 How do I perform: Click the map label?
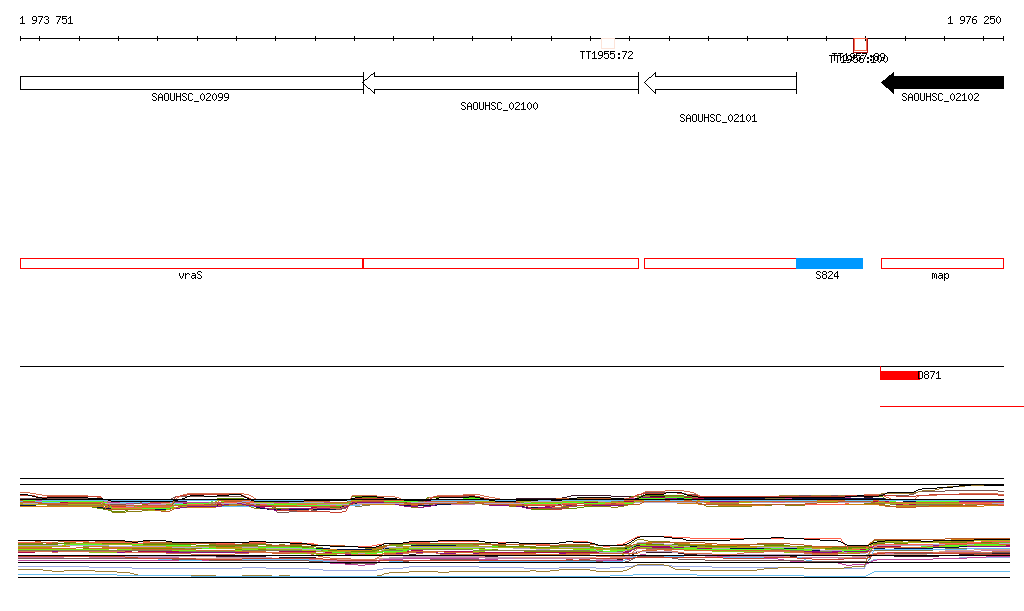(x=940, y=275)
